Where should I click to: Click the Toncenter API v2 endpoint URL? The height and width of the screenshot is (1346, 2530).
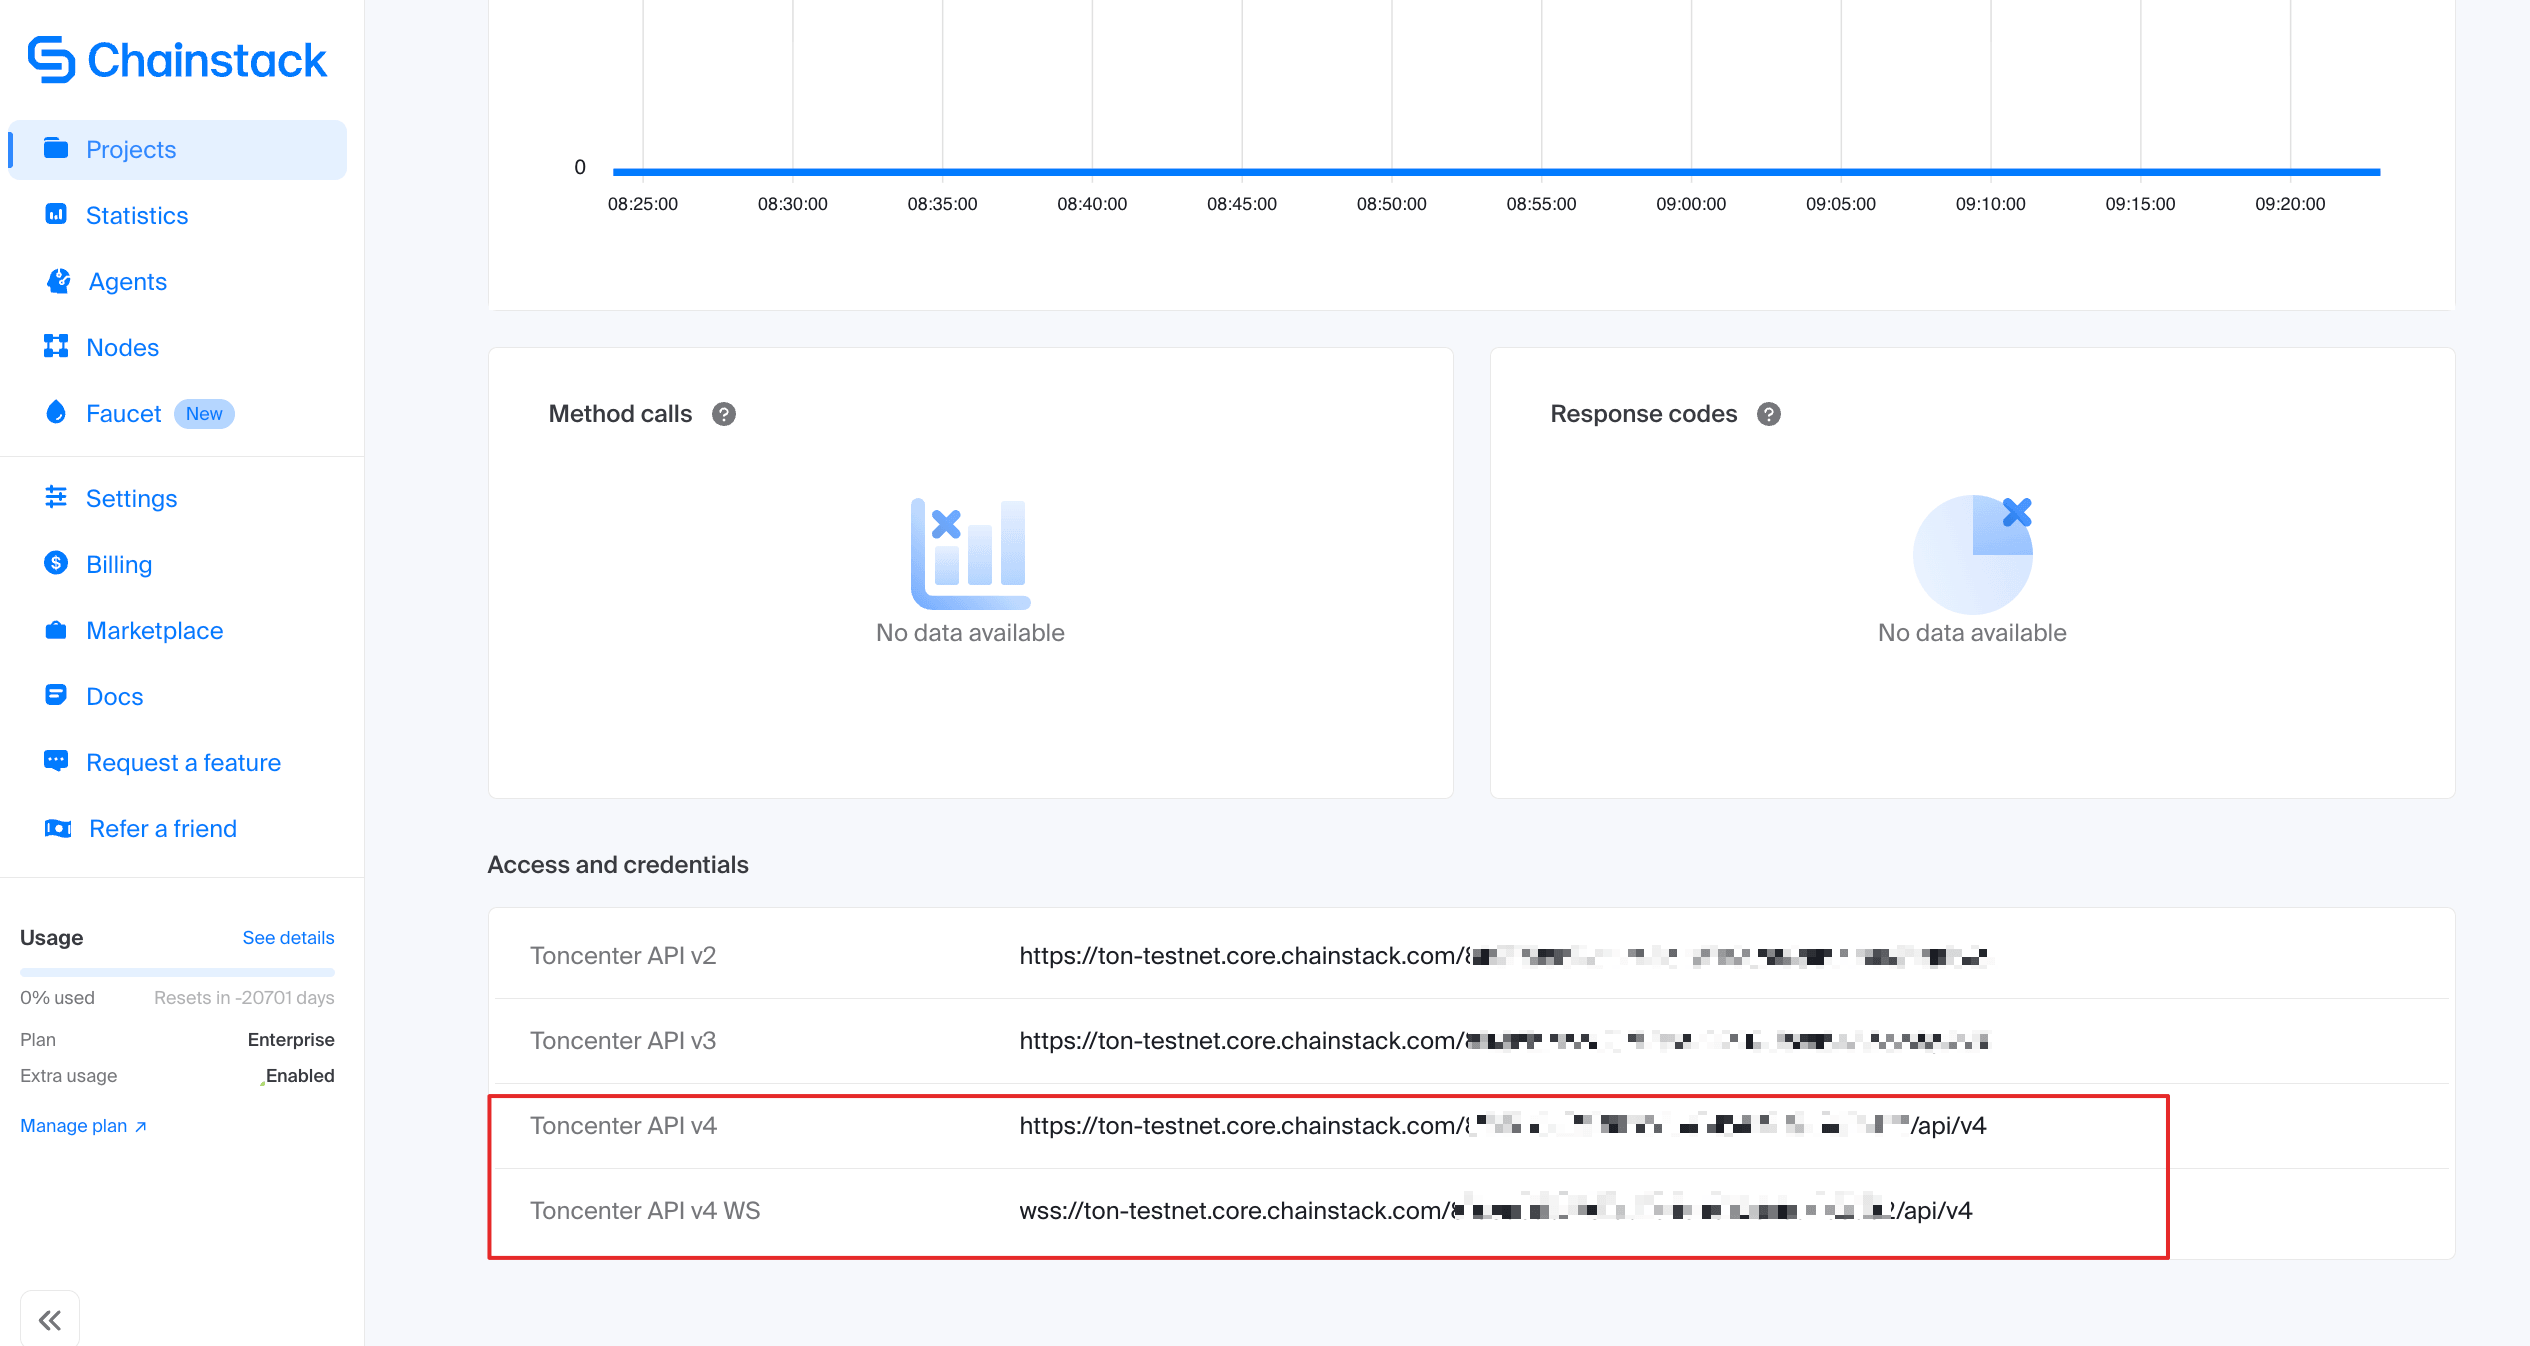1503,955
